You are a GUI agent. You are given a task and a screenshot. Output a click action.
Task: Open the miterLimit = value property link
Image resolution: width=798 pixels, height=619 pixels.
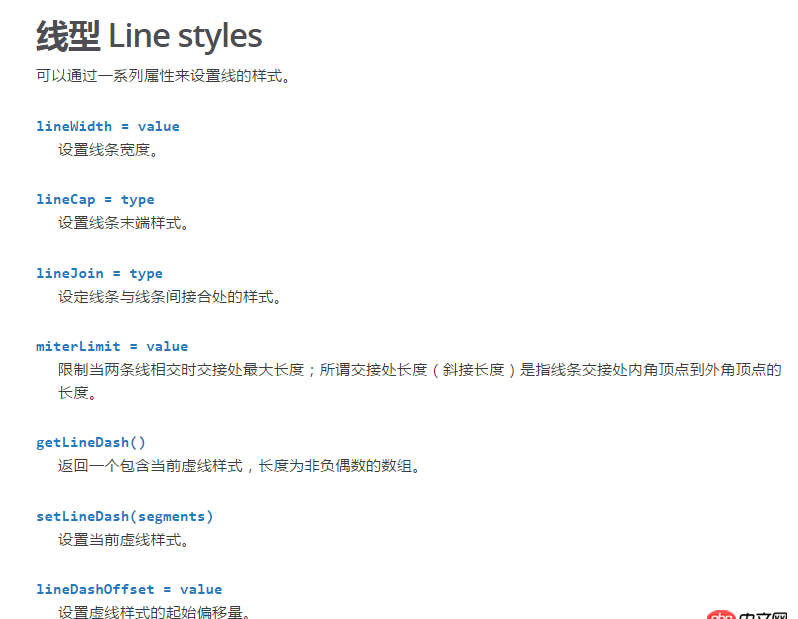pos(112,346)
